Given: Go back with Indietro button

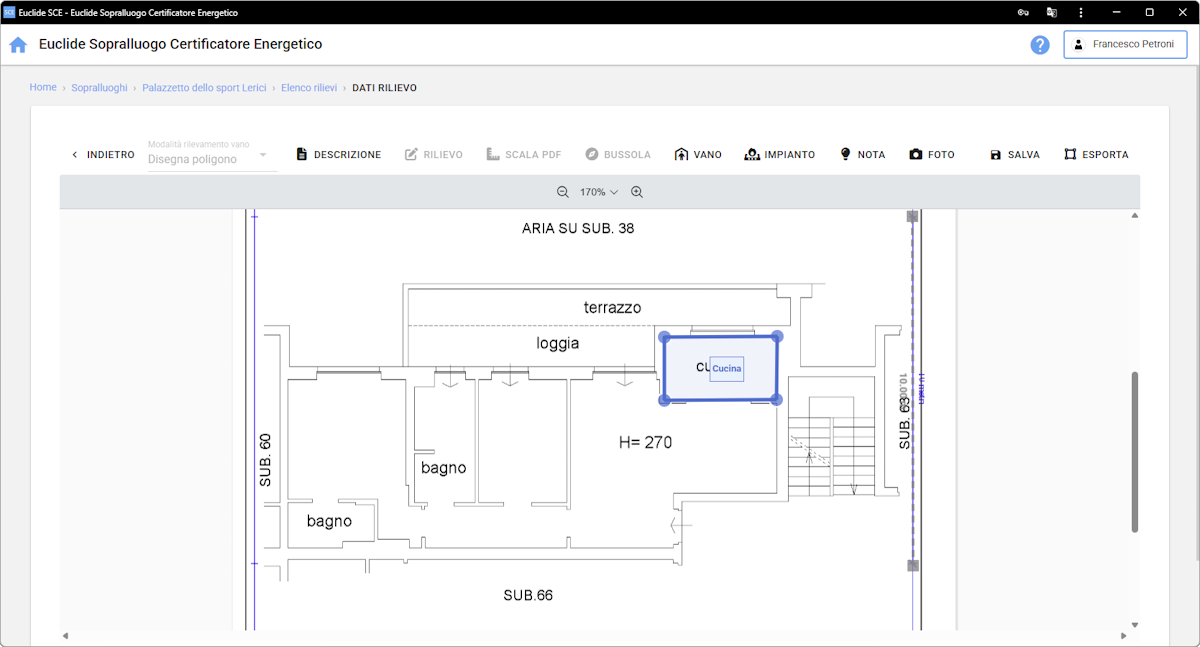Looking at the screenshot, I should click(x=102, y=155).
